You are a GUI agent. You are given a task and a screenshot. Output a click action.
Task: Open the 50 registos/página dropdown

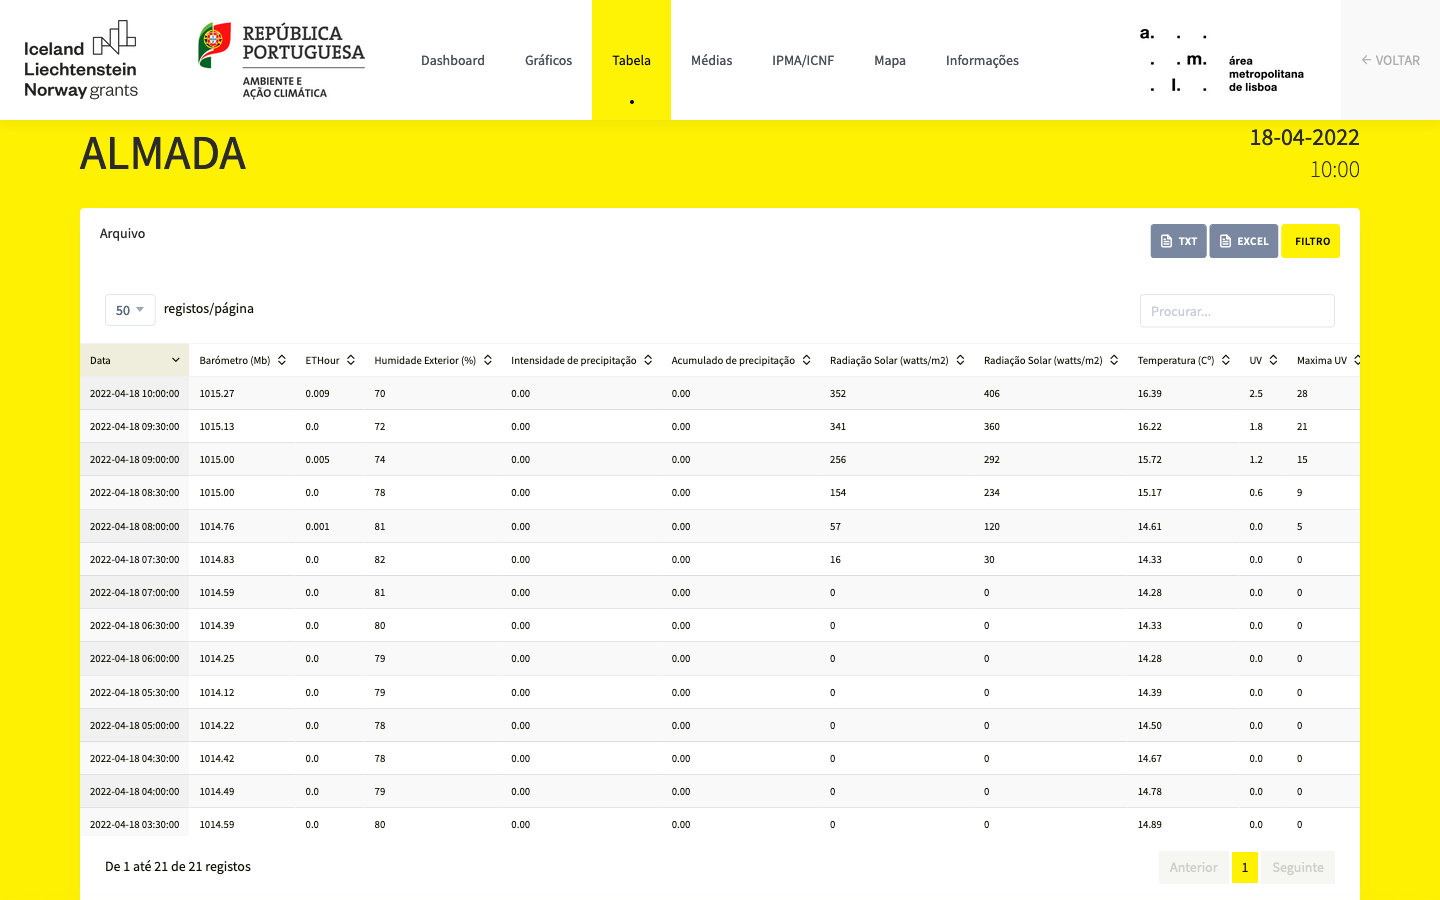130,310
